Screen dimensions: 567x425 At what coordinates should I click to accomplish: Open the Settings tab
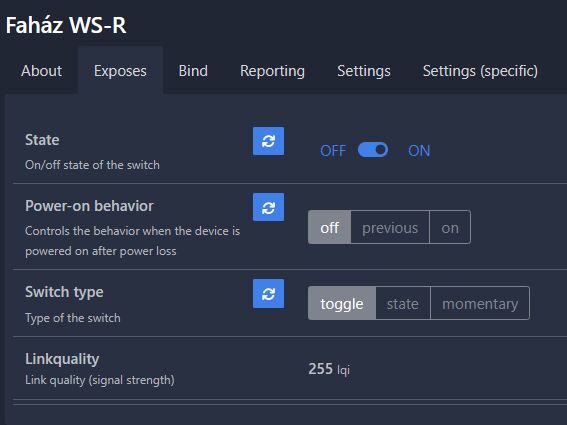click(364, 71)
